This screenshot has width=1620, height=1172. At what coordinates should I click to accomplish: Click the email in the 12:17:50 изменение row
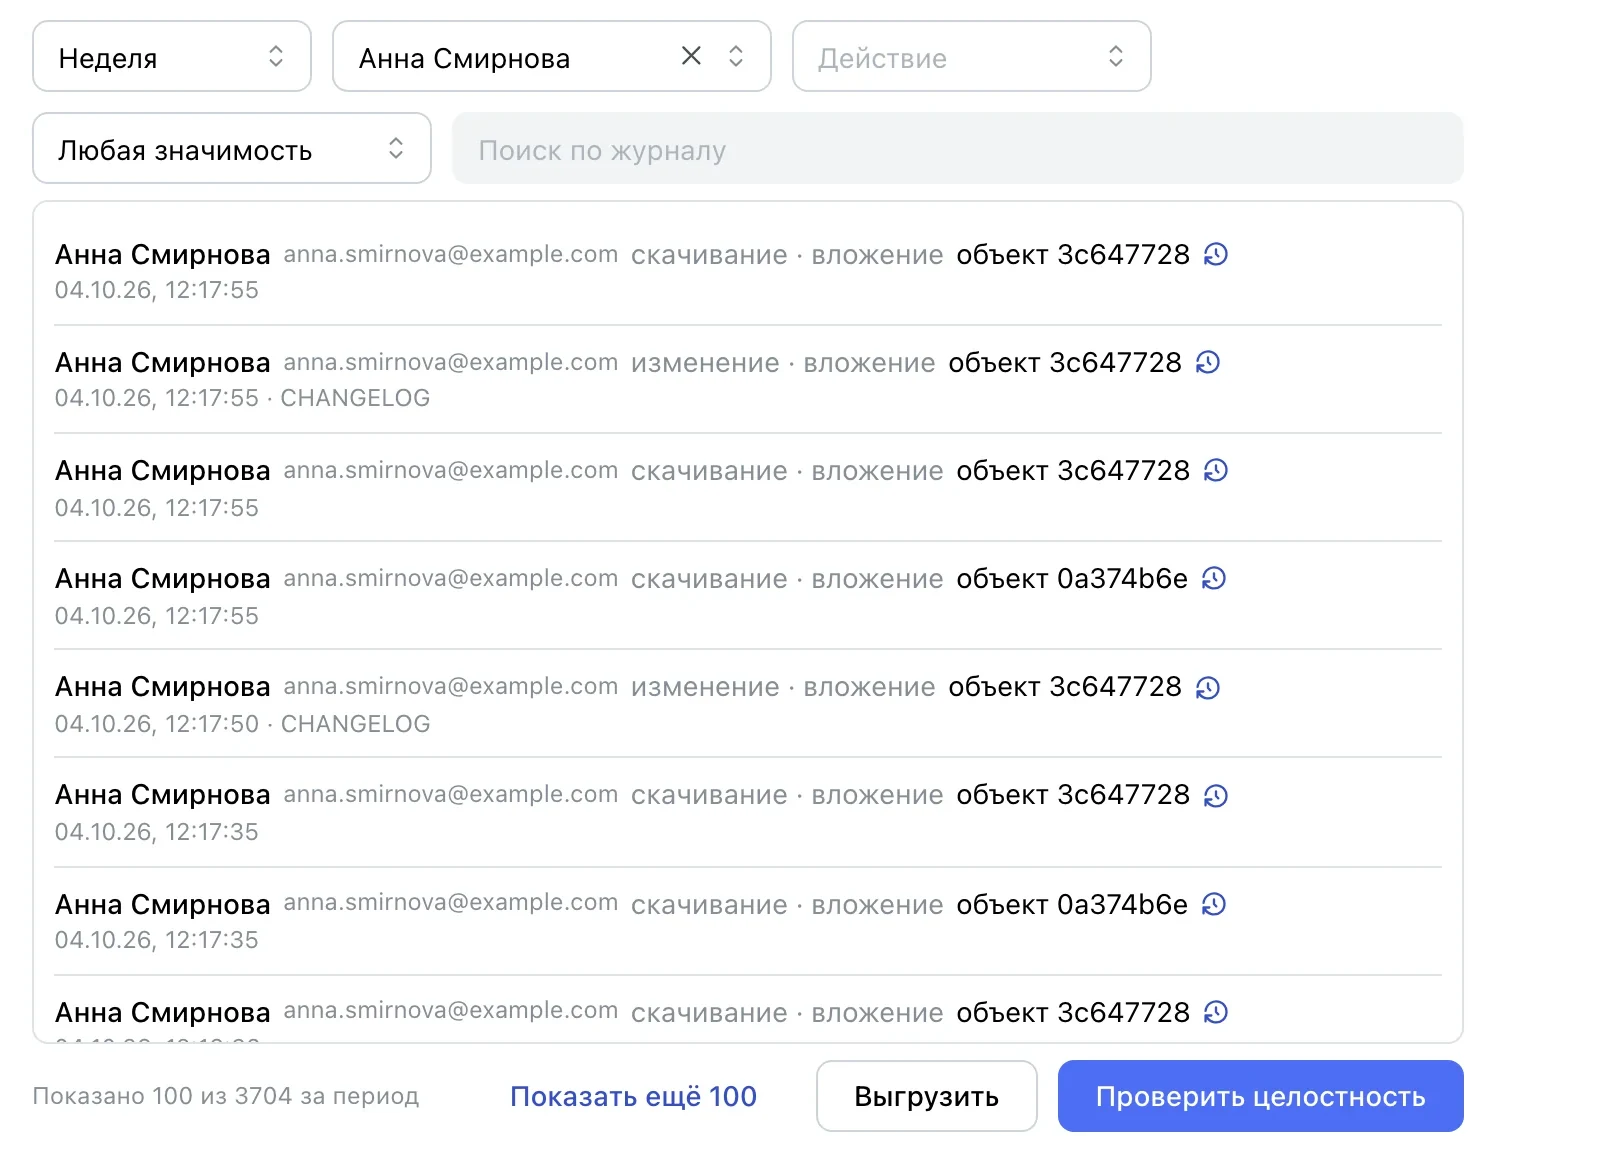pos(451,687)
